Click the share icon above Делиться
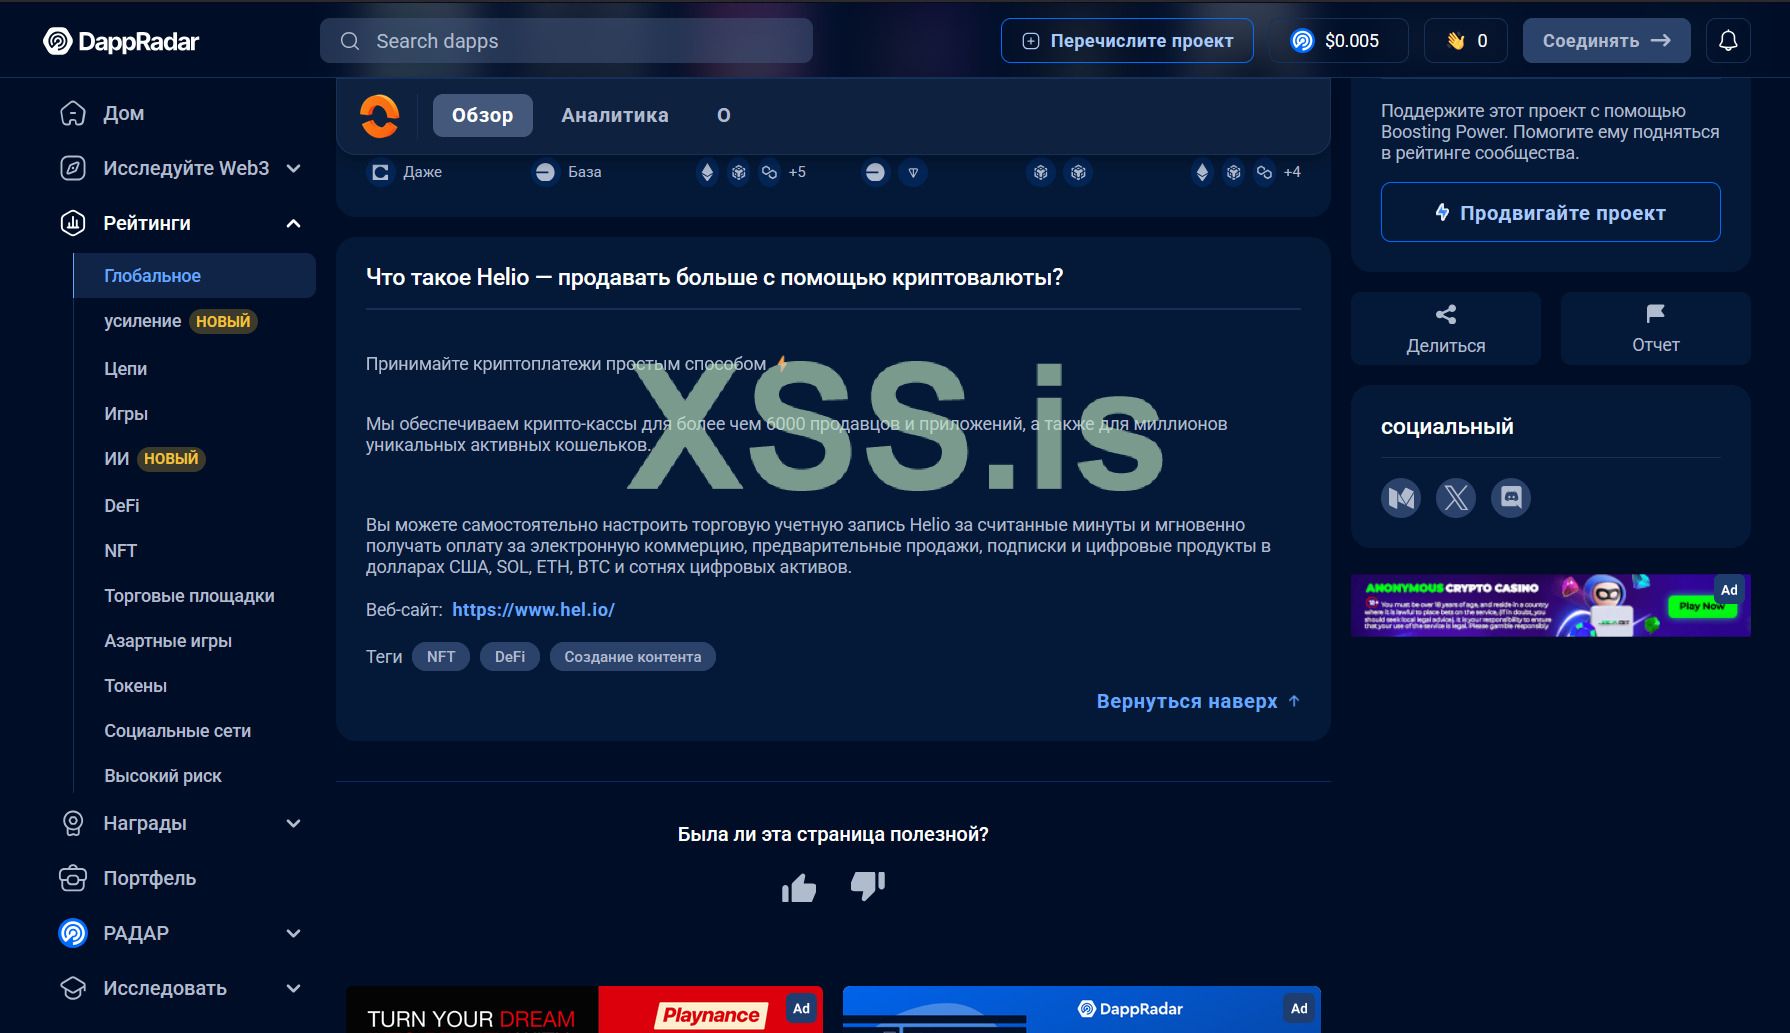 coord(1446,314)
